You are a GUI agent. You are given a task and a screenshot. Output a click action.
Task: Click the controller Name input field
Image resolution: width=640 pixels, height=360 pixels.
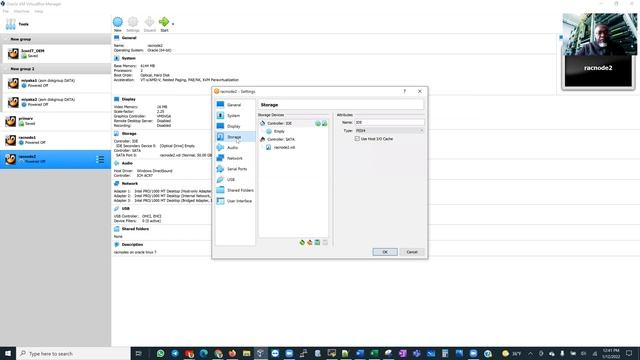pyautogui.click(x=389, y=122)
